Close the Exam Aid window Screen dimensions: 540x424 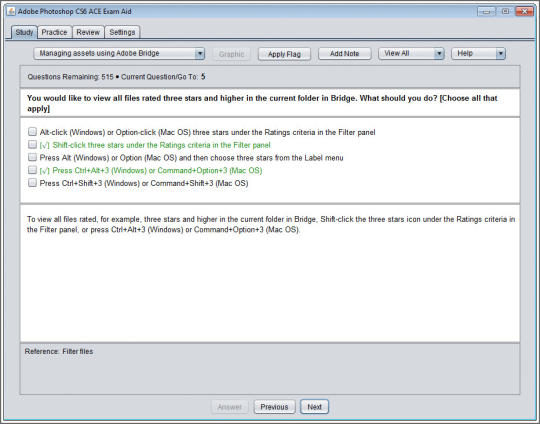click(x=524, y=12)
